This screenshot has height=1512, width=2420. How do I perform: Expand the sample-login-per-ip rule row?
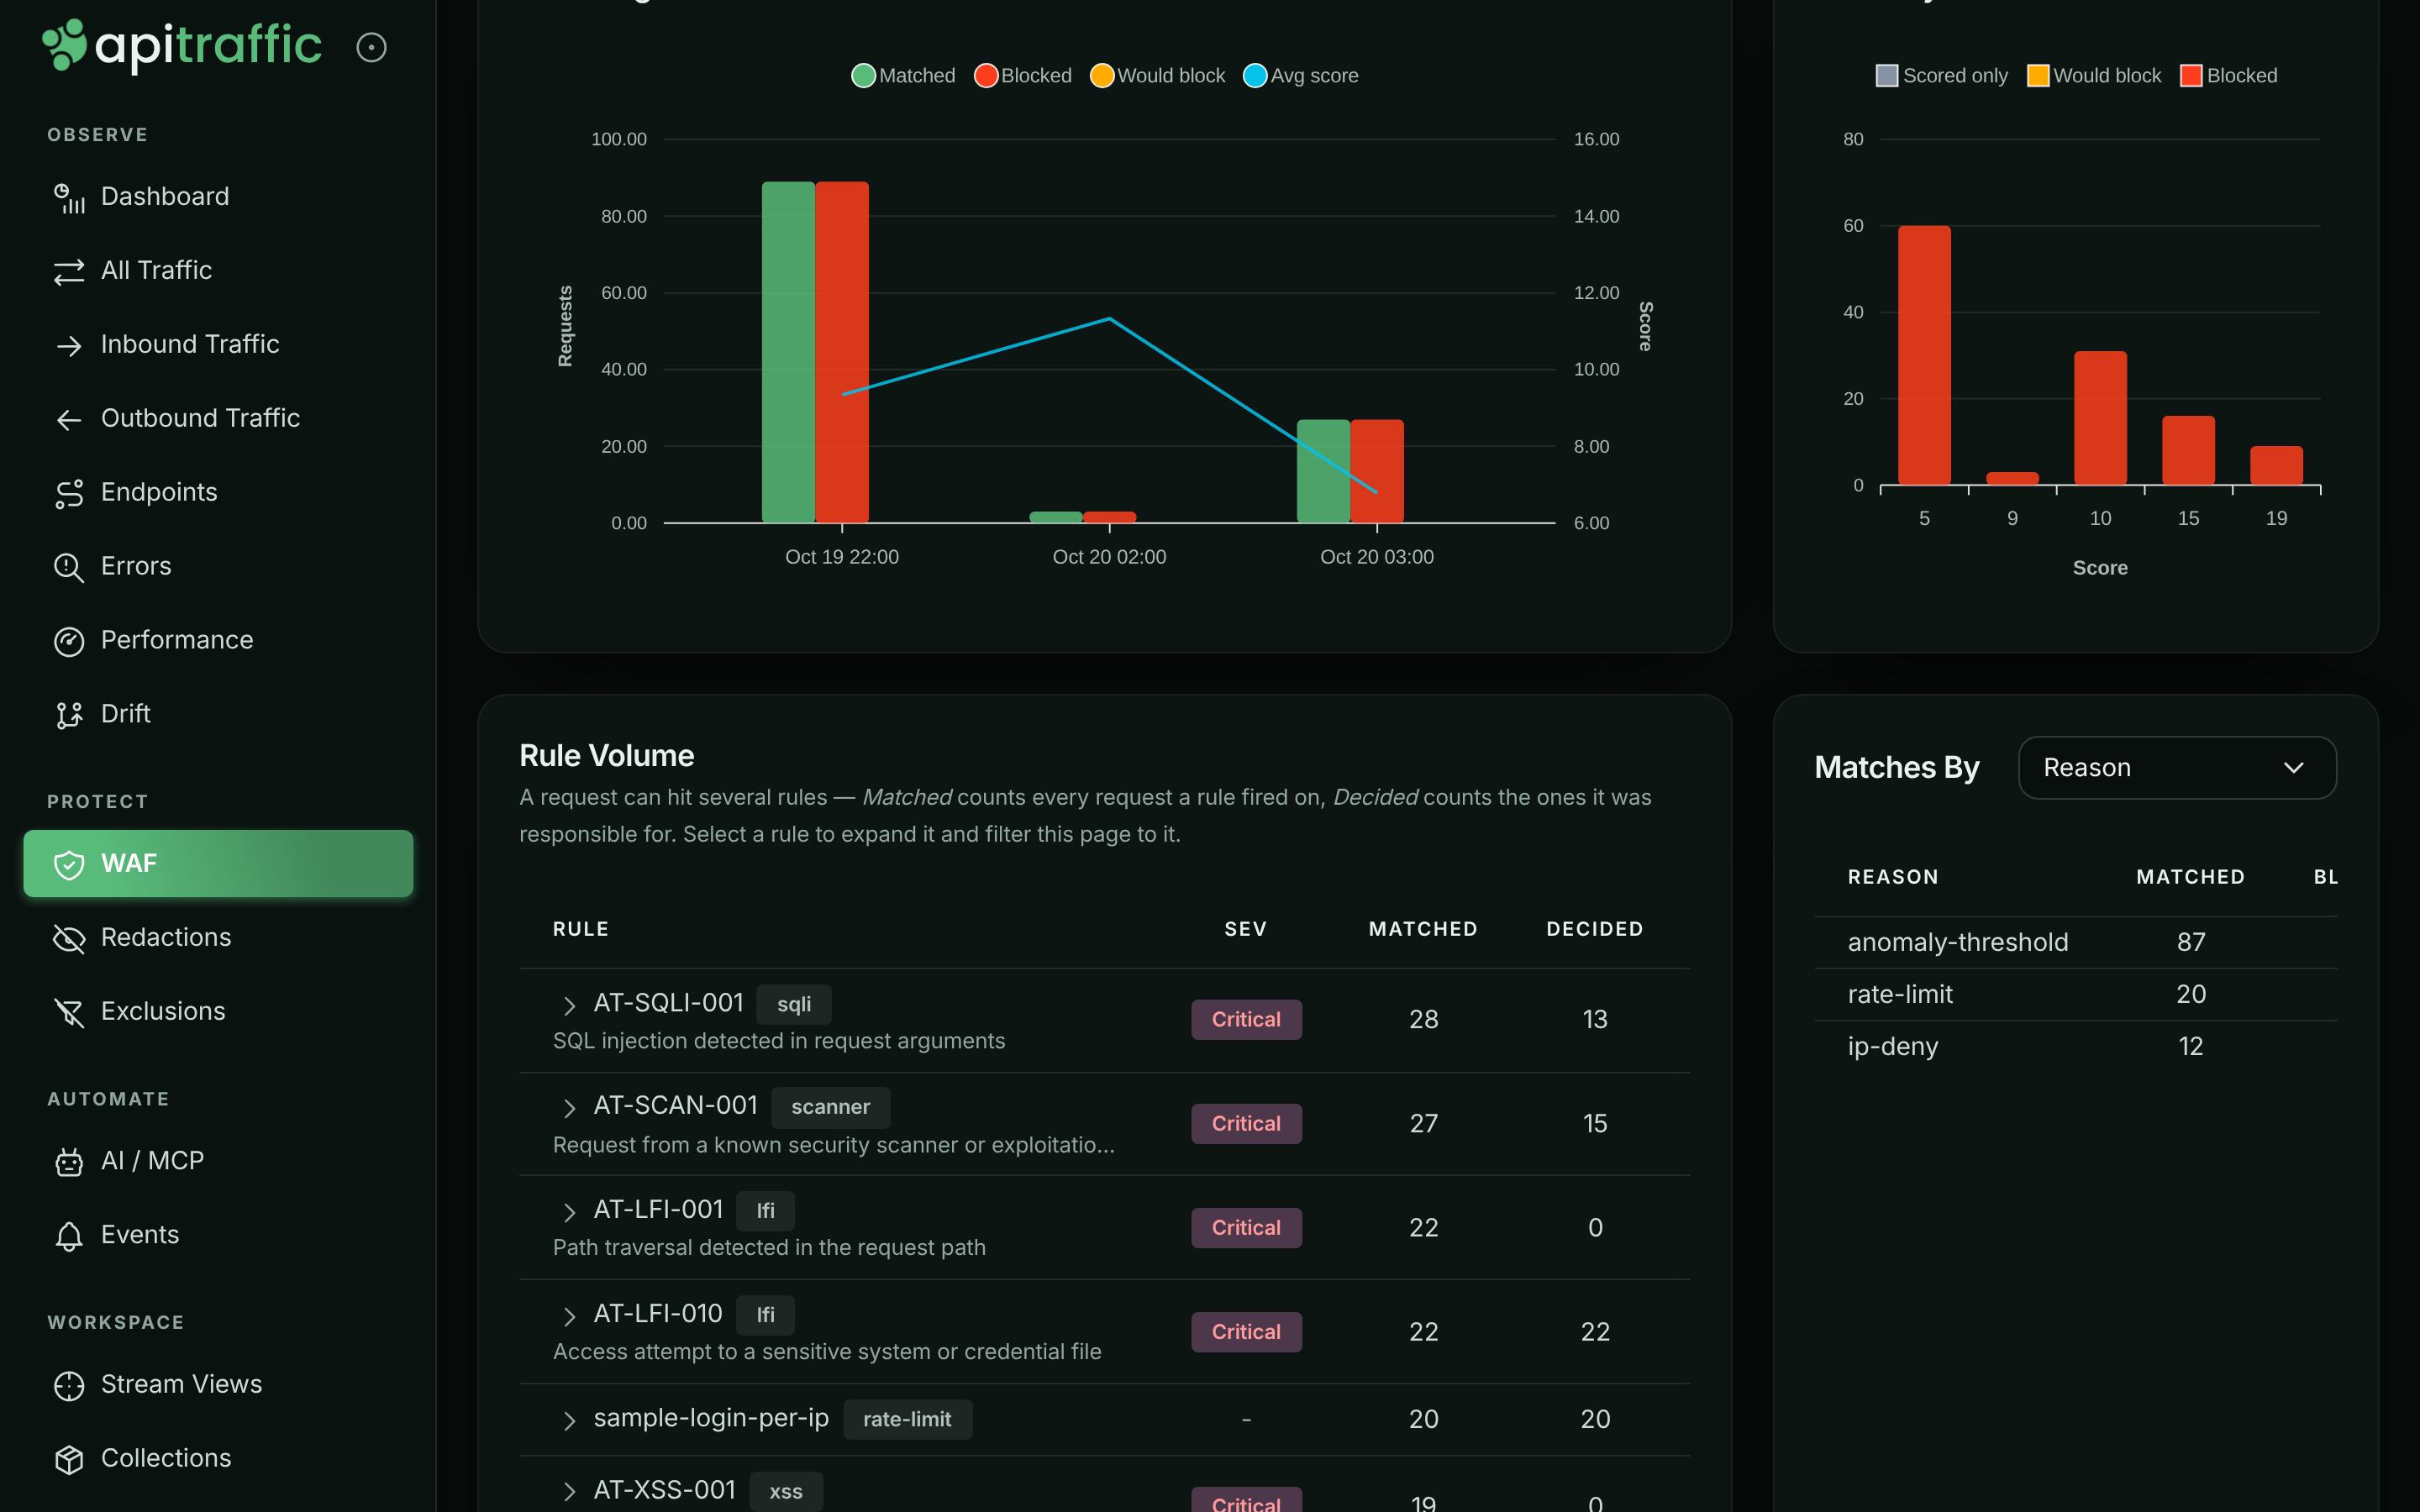pos(570,1420)
